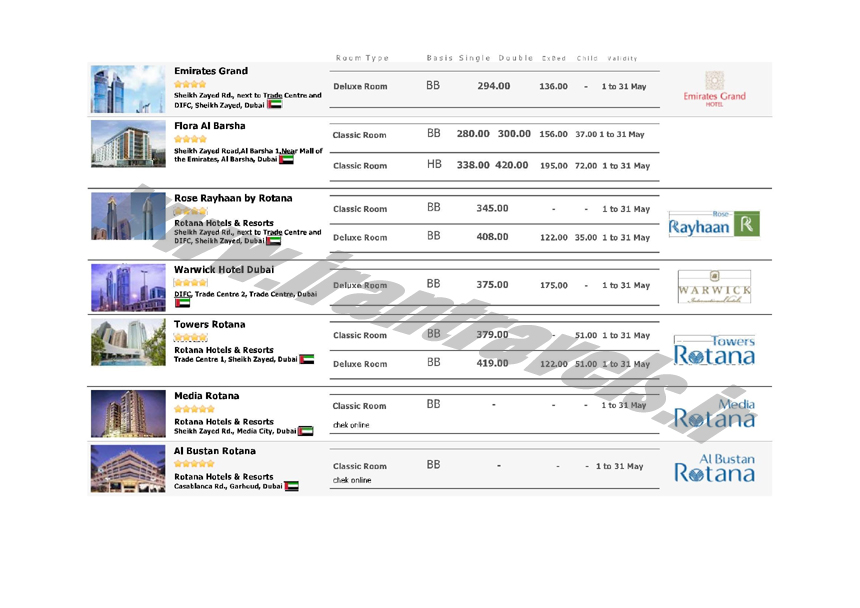860x608 pixels.
Task: Select the 345.00 Rose Rayhaan Classic Room price
Action: coord(493,208)
